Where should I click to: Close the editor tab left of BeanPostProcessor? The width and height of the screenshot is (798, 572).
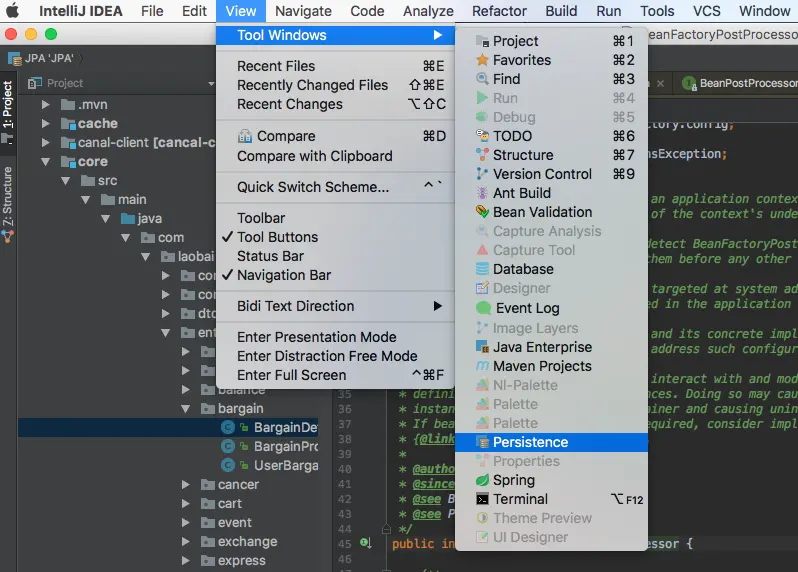click(660, 83)
